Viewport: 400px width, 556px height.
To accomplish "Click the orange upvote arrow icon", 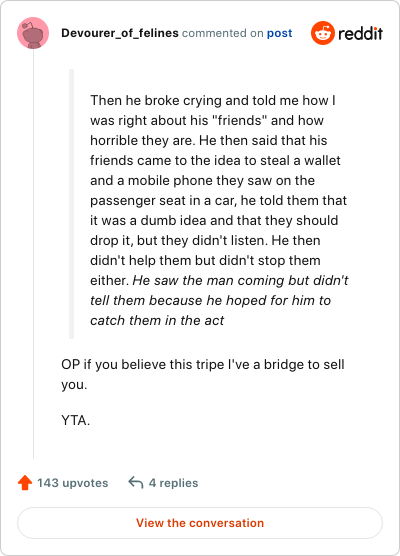I will [x=25, y=483].
